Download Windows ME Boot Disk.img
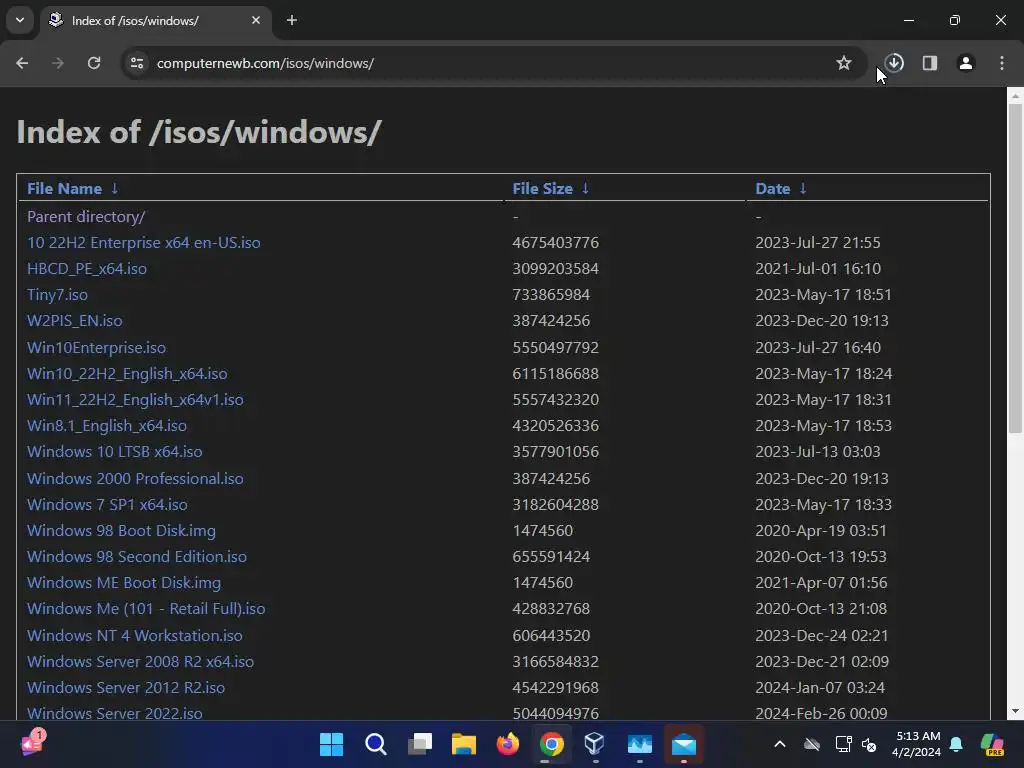Image resolution: width=1024 pixels, height=768 pixels. [124, 583]
